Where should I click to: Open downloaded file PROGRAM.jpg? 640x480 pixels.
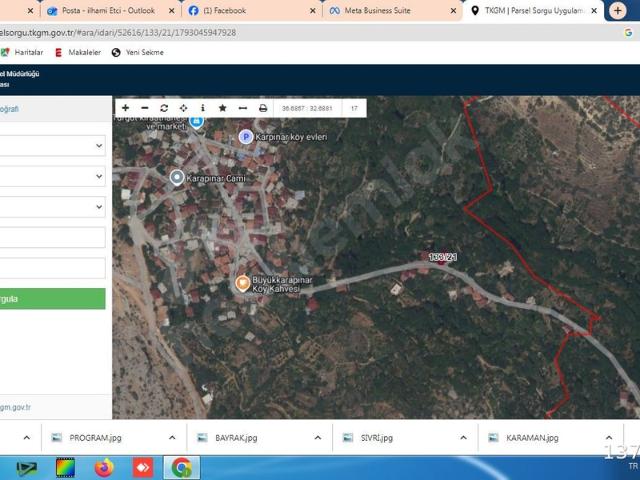[95, 438]
